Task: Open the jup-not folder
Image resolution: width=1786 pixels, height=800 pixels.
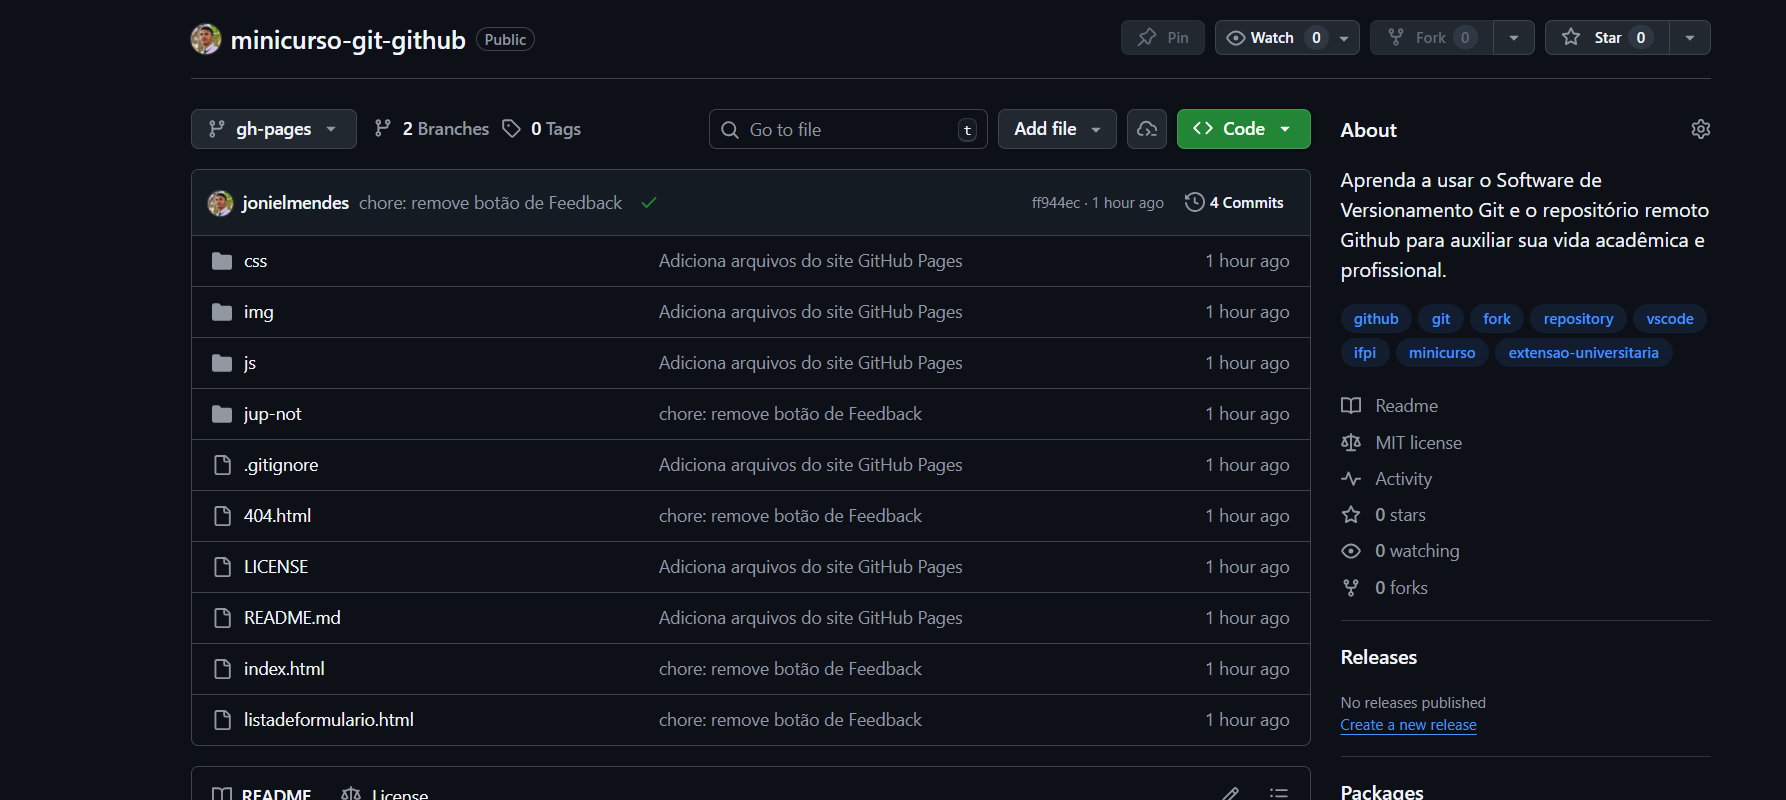Action: coord(272,414)
